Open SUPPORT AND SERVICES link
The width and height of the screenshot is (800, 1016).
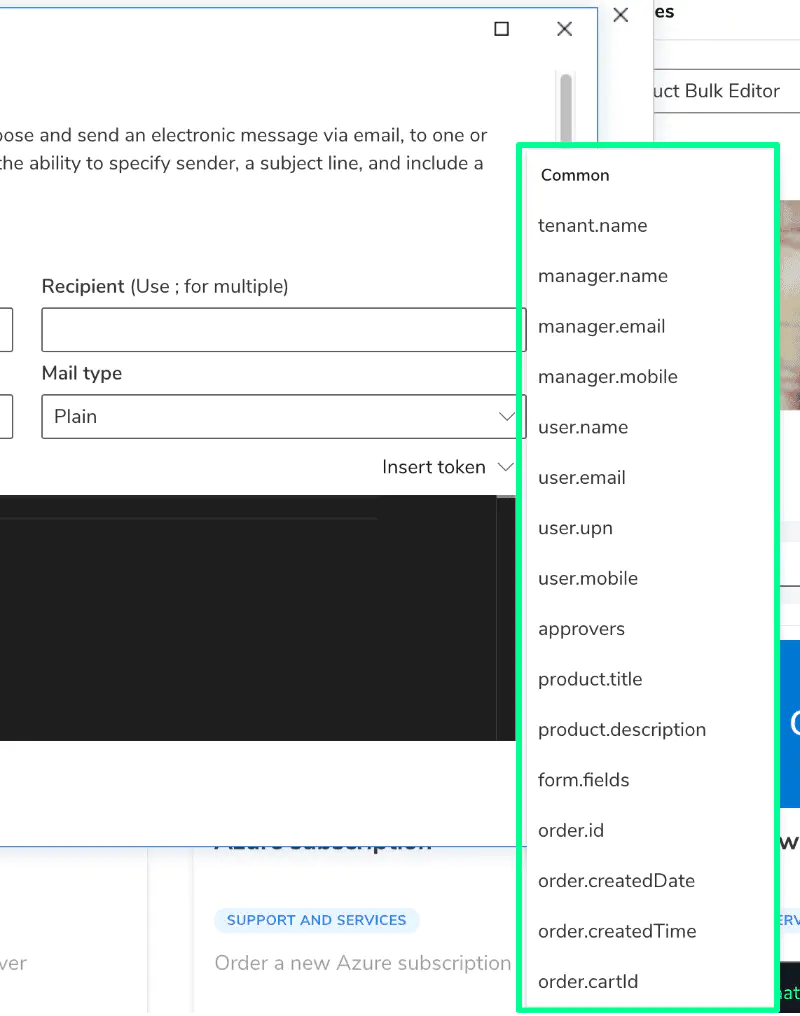[316, 920]
